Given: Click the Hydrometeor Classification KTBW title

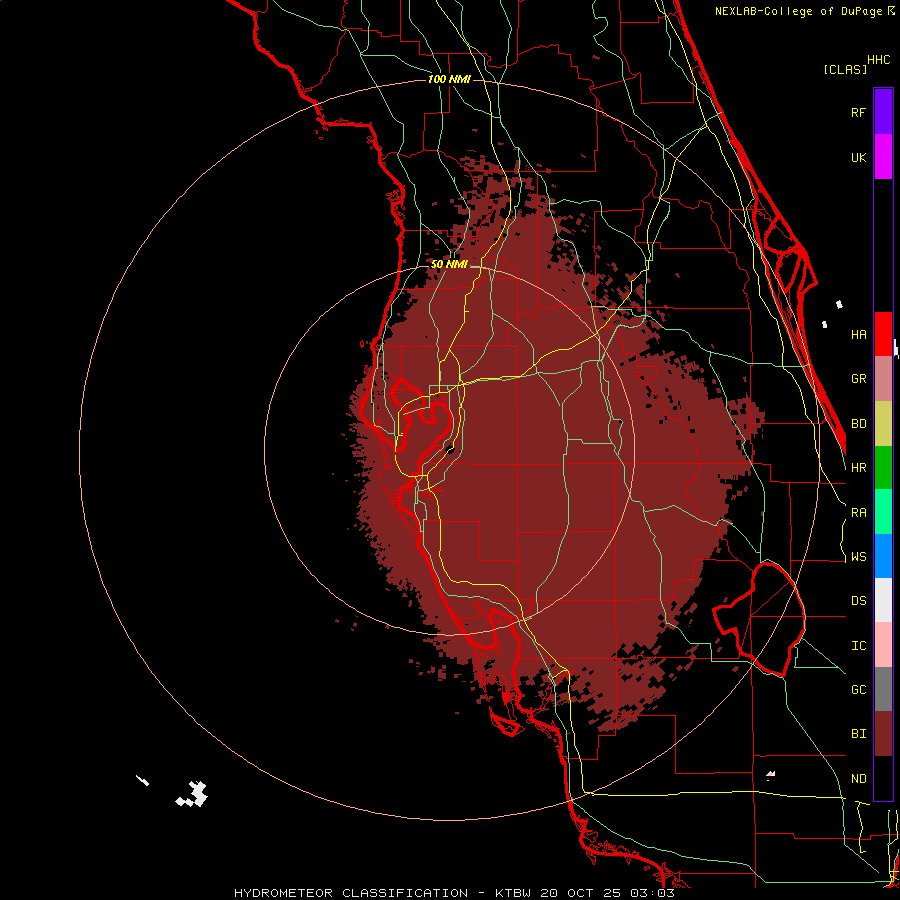Looking at the screenshot, I should tap(454, 893).
